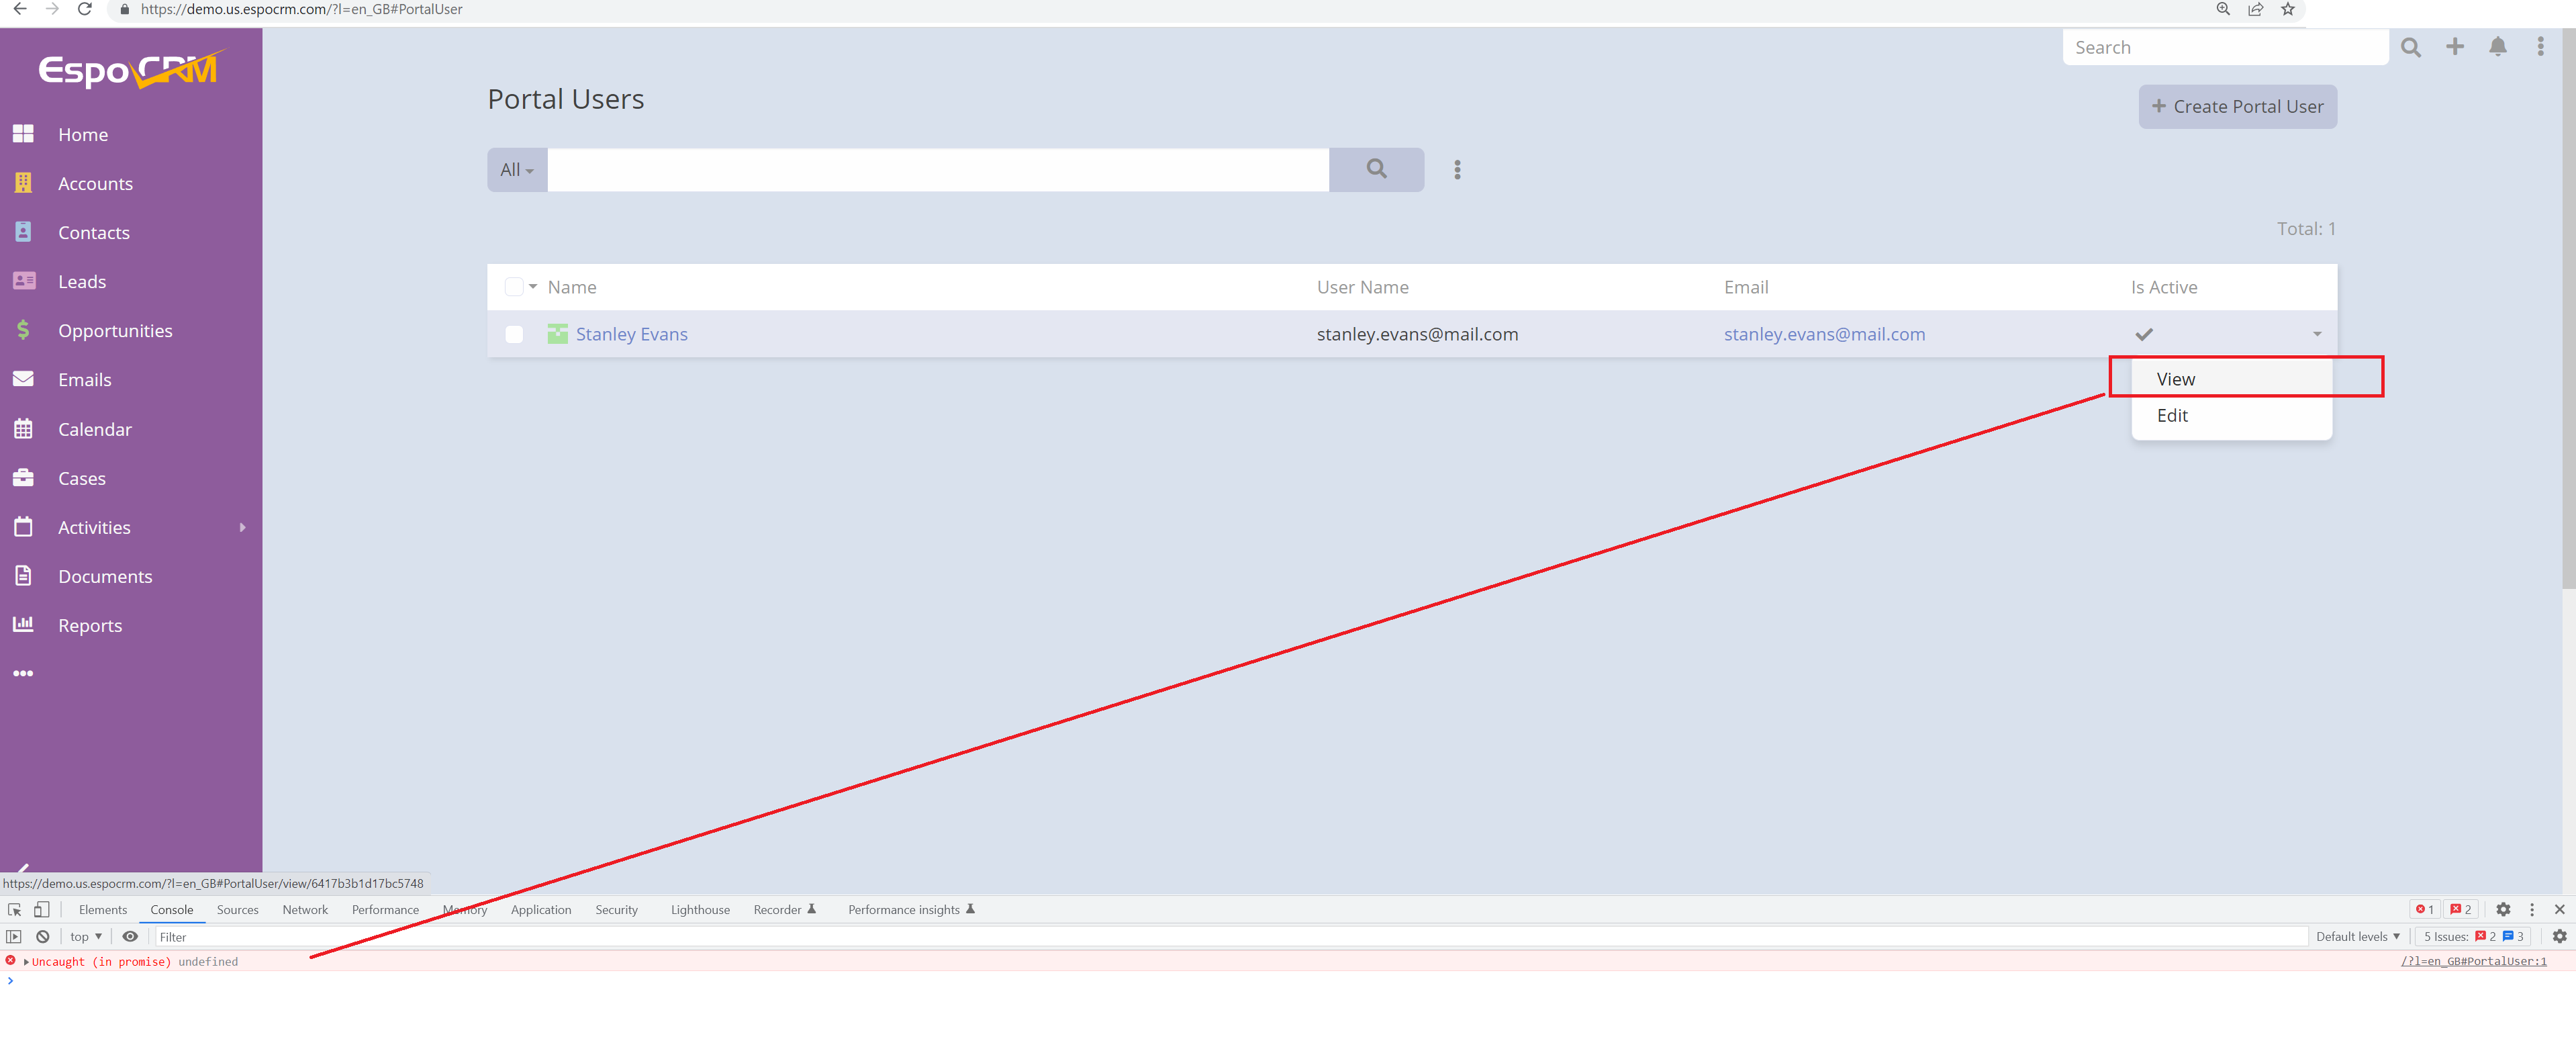
Task: Expand the Activities submenu arrow
Action: pyautogui.click(x=242, y=527)
